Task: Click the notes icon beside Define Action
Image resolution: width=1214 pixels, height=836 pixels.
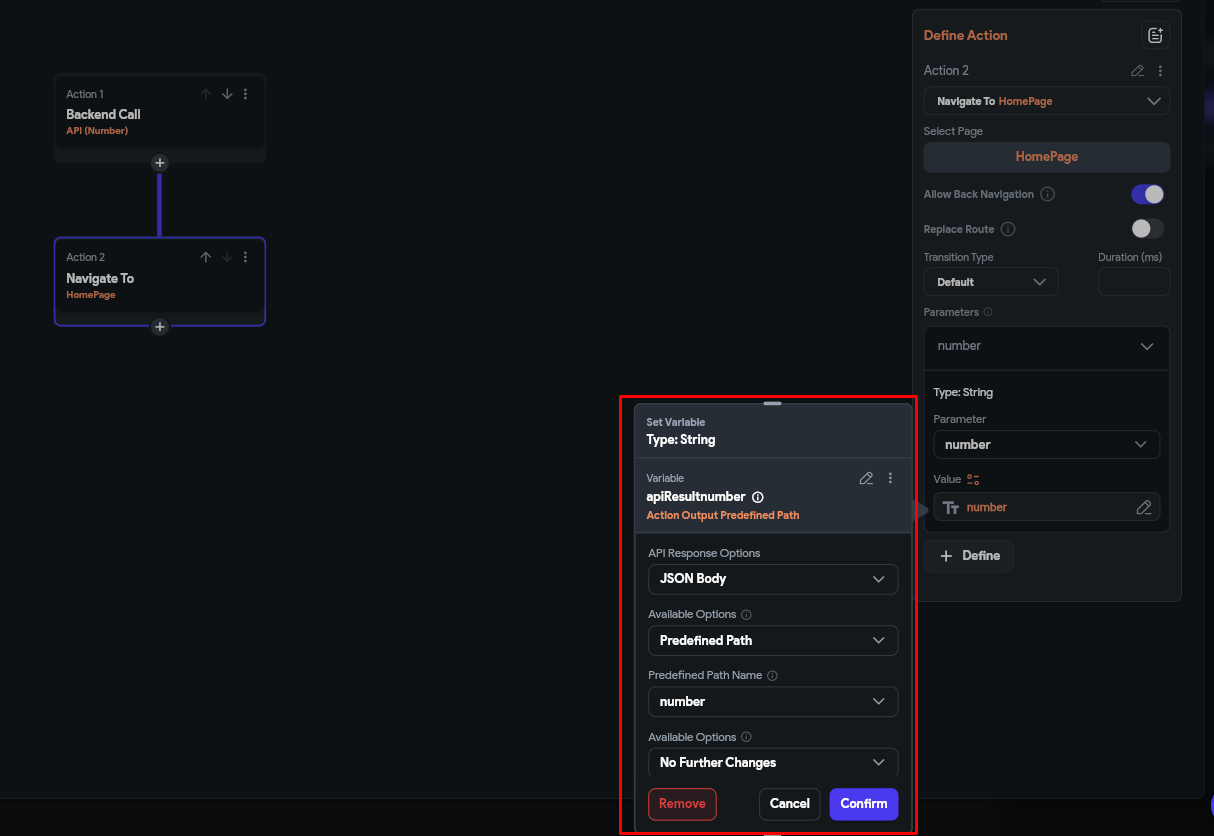Action: click(1155, 36)
